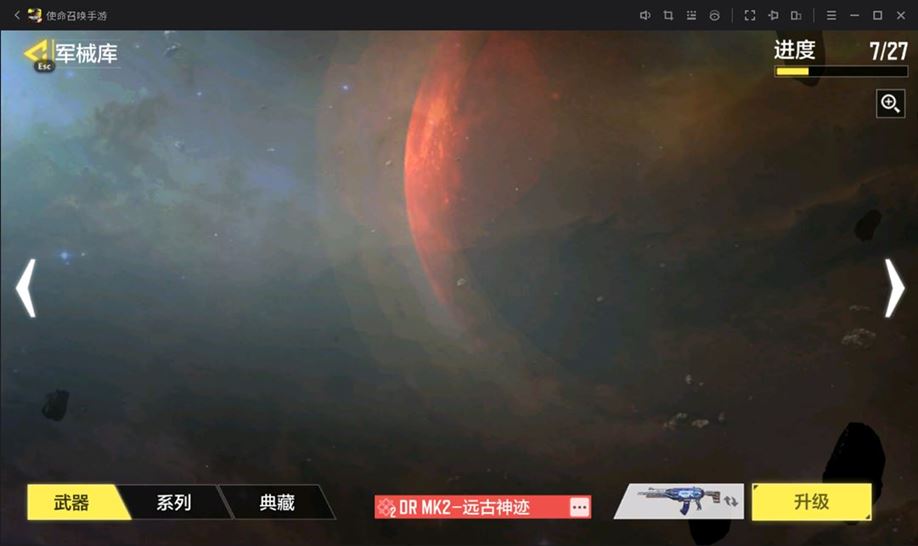Viewport: 918px width, 546px height.
Task: Go back from 军械库 using yellow arrow
Action: [x=39, y=55]
